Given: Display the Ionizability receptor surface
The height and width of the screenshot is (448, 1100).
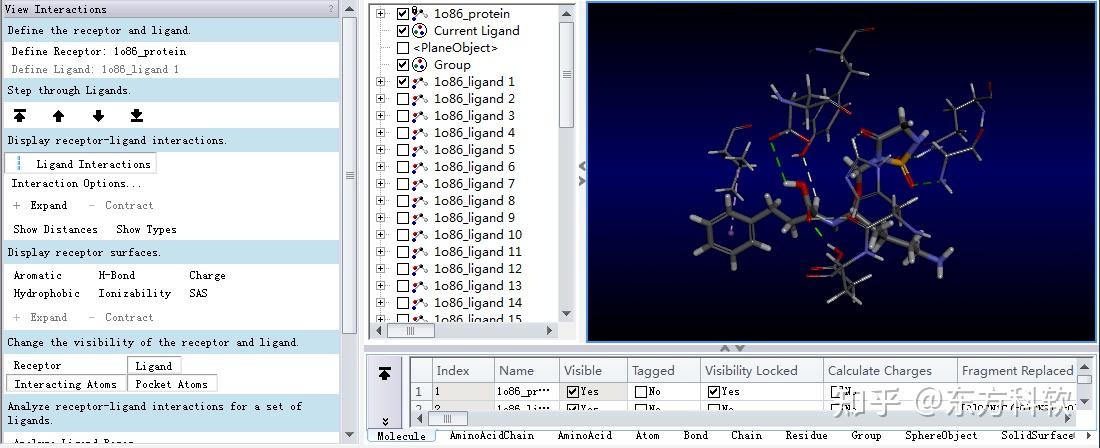Looking at the screenshot, I should click(x=135, y=293).
